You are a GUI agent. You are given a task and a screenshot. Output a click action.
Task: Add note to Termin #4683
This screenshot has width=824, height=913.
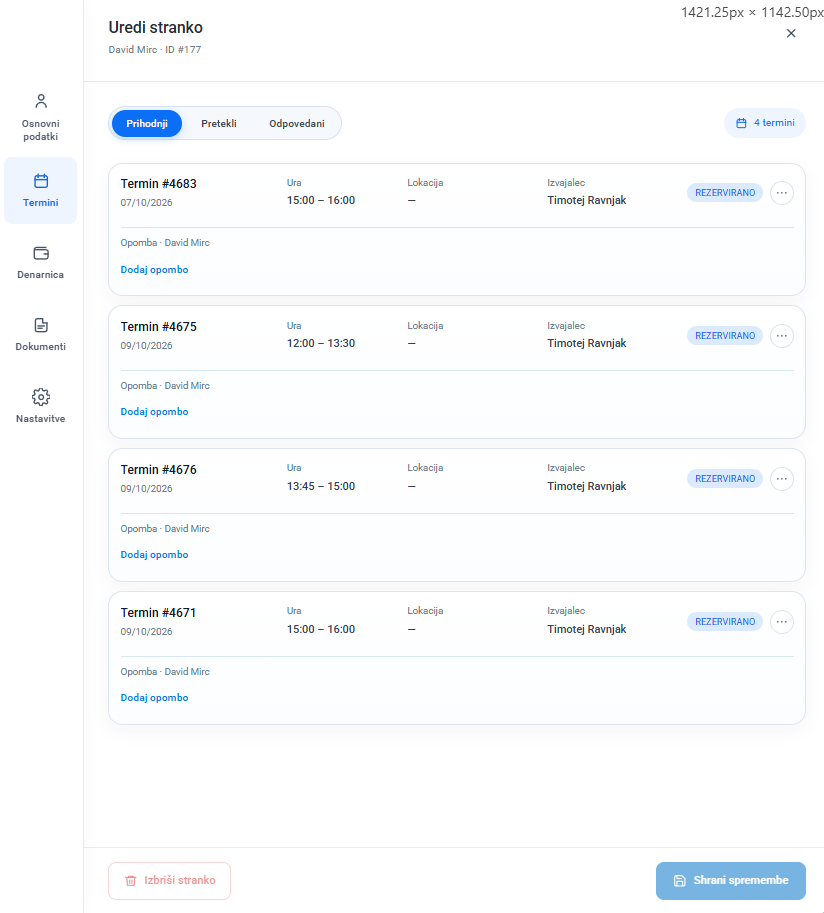(x=154, y=270)
